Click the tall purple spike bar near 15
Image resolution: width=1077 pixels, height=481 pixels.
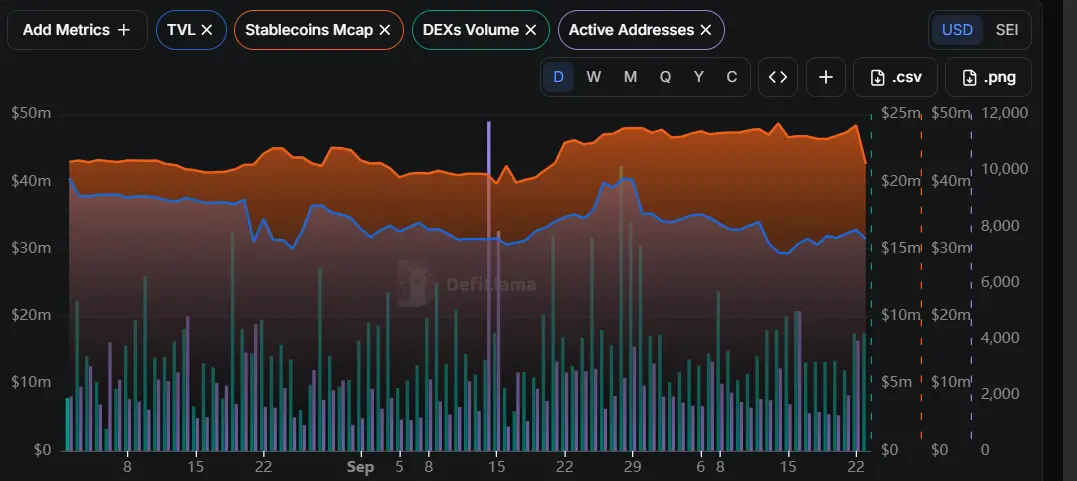pyautogui.click(x=489, y=285)
